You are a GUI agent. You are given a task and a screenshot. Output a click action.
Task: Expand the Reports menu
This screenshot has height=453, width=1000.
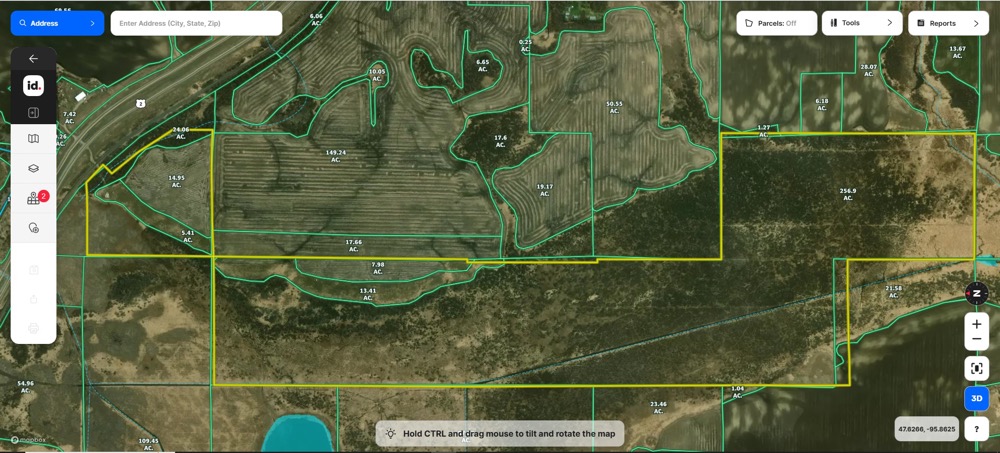tap(947, 23)
